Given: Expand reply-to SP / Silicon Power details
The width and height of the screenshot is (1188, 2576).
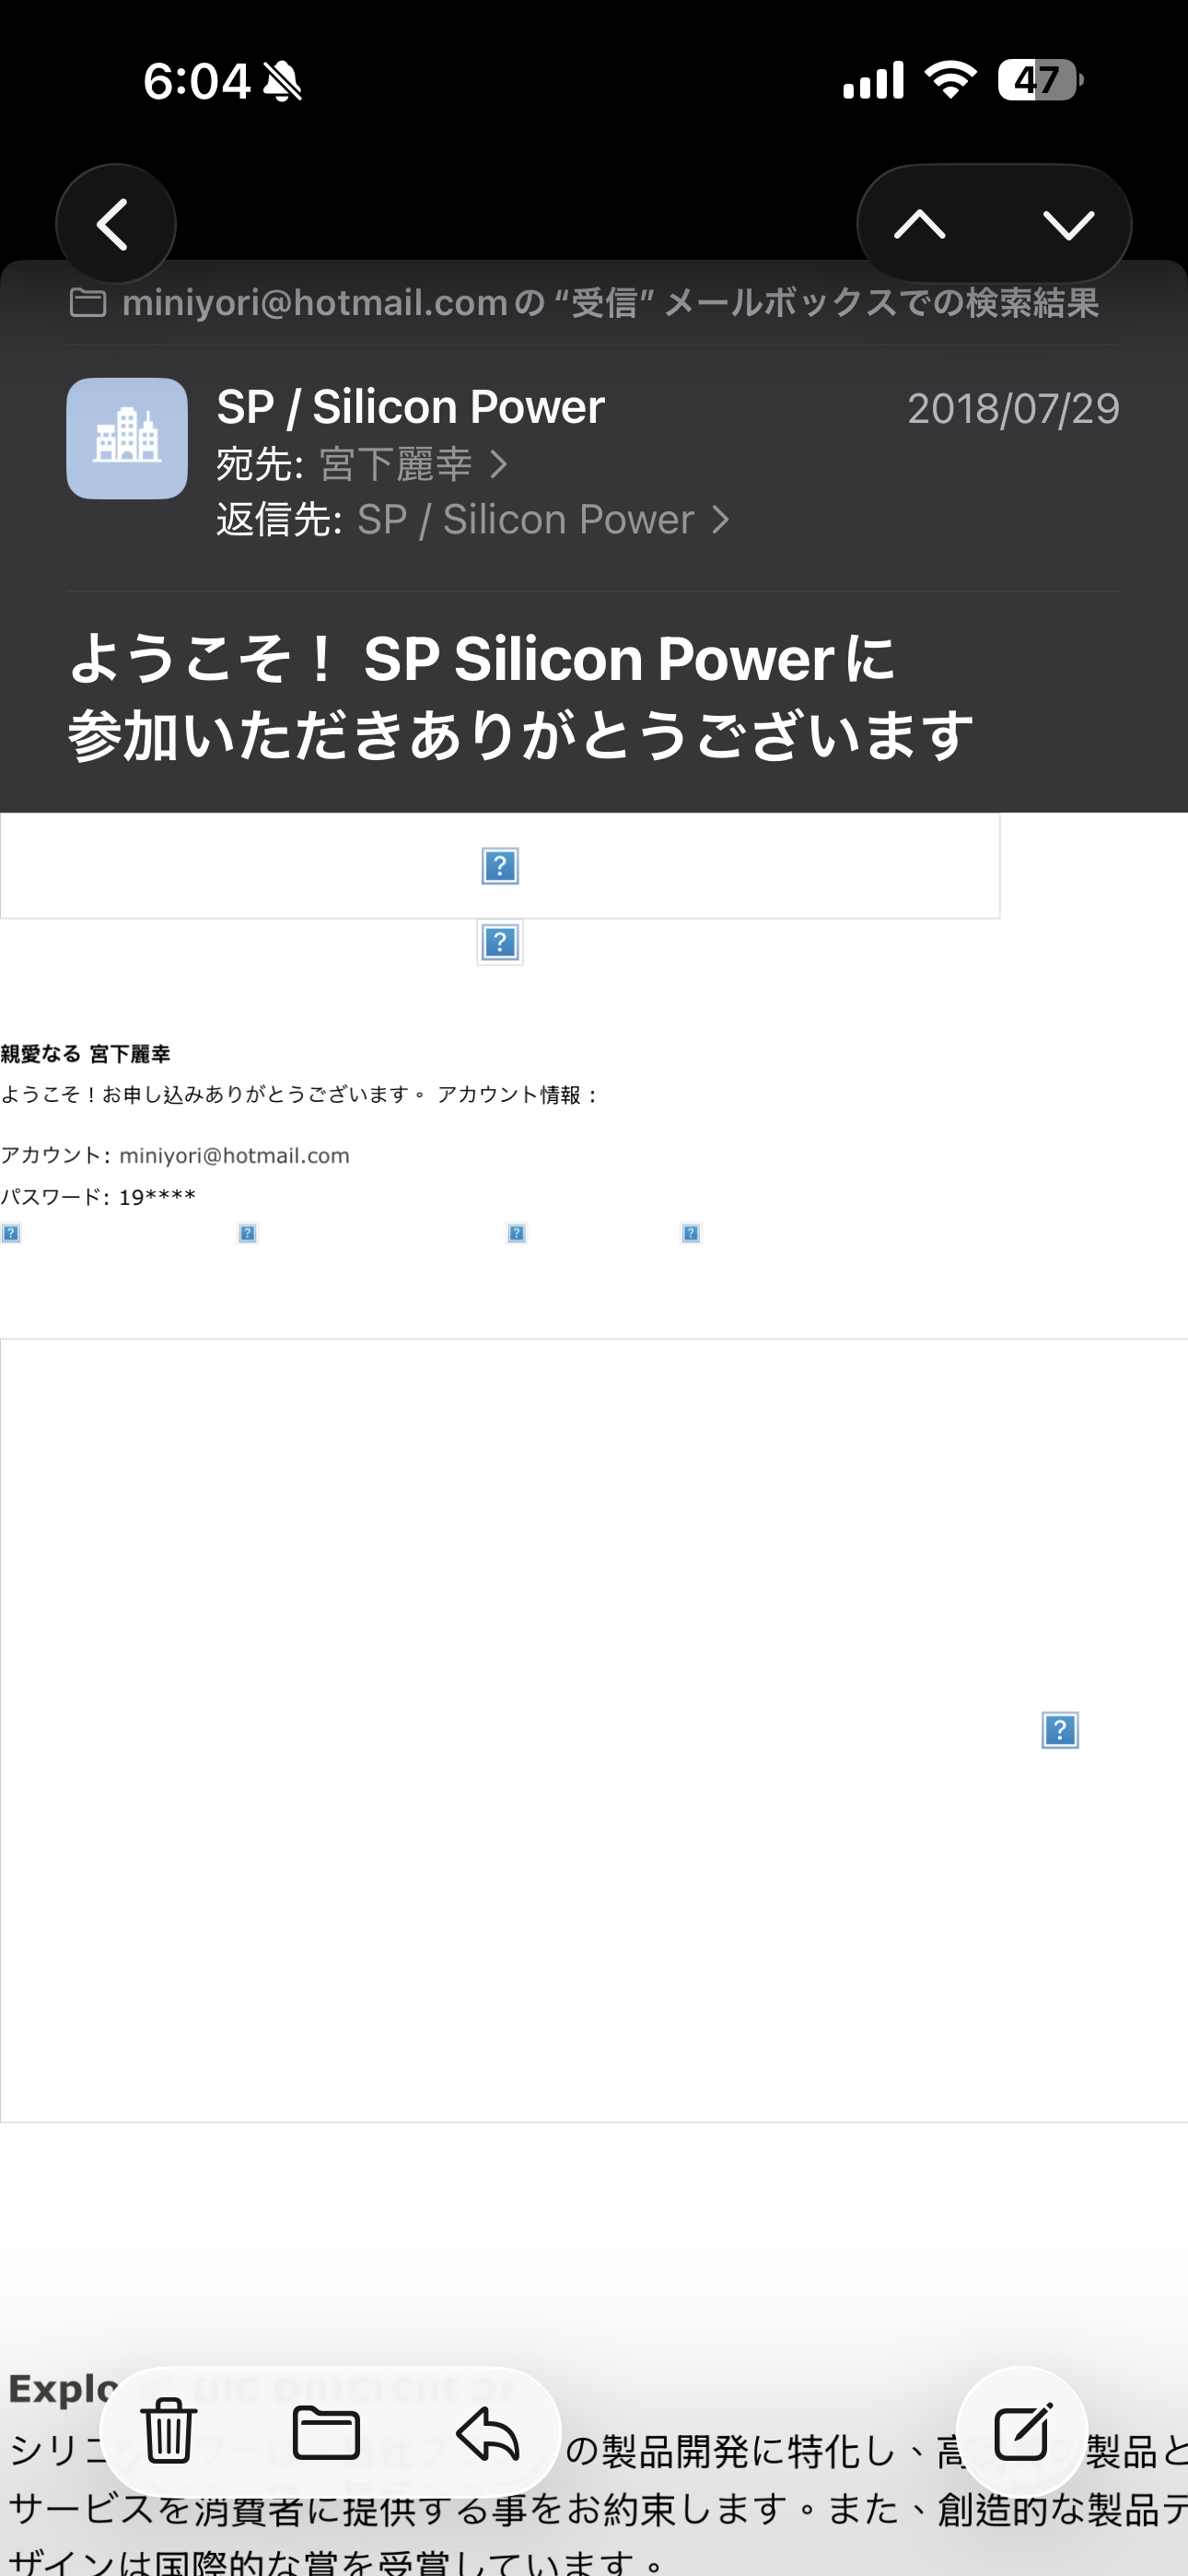Looking at the screenshot, I should tap(540, 520).
